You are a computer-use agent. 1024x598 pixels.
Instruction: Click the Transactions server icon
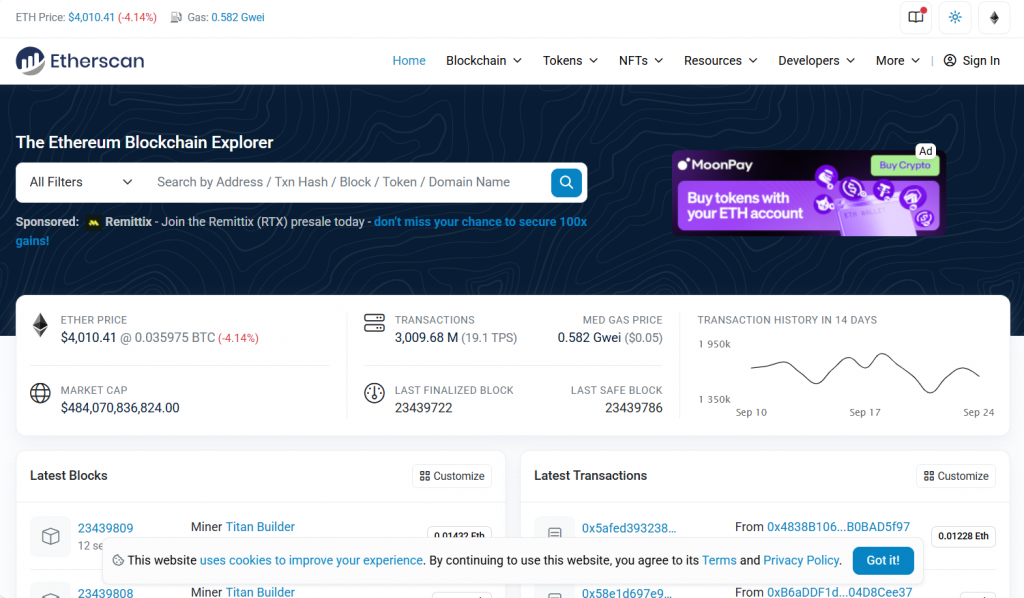tap(374, 323)
